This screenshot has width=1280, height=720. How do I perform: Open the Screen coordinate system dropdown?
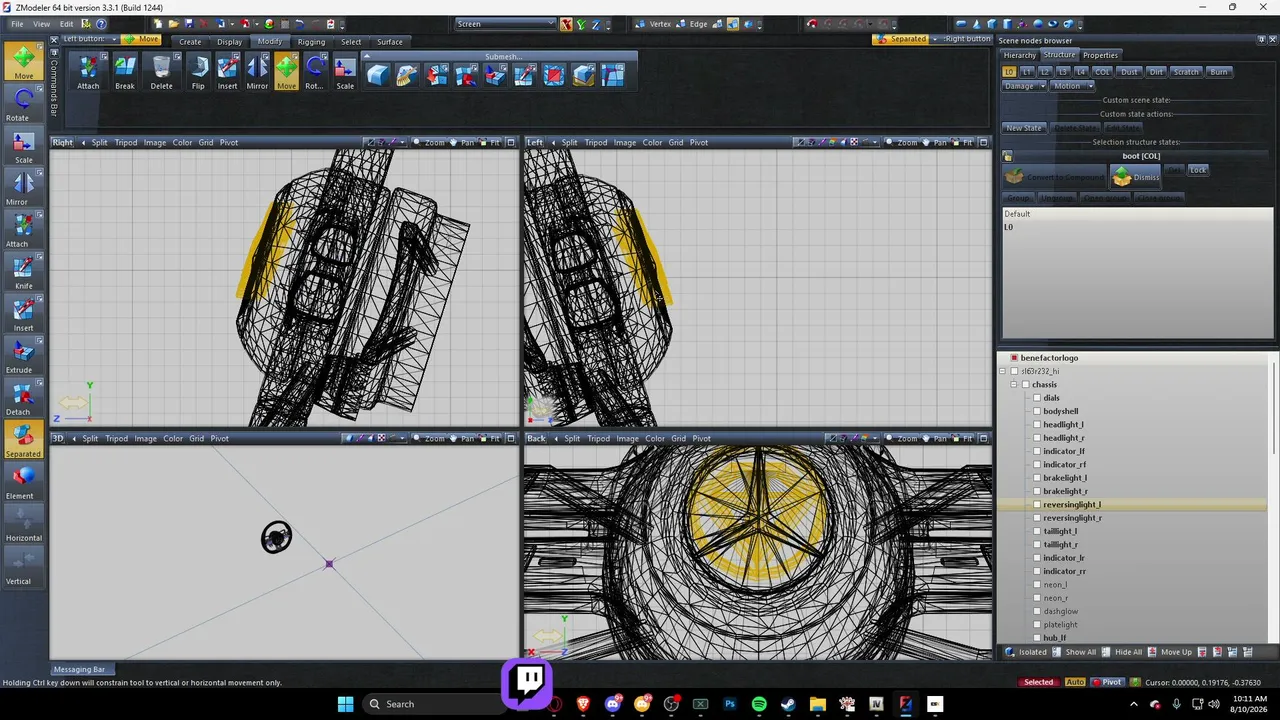[x=505, y=24]
